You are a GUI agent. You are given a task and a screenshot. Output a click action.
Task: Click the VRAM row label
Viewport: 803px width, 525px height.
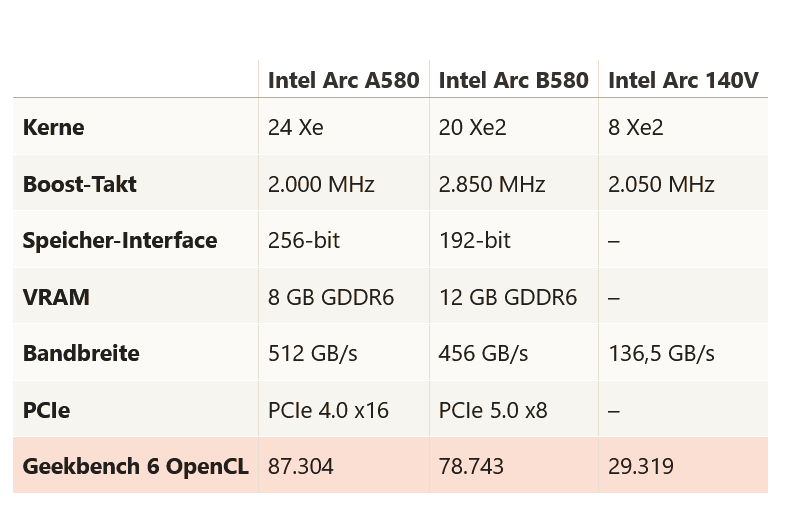(x=56, y=297)
